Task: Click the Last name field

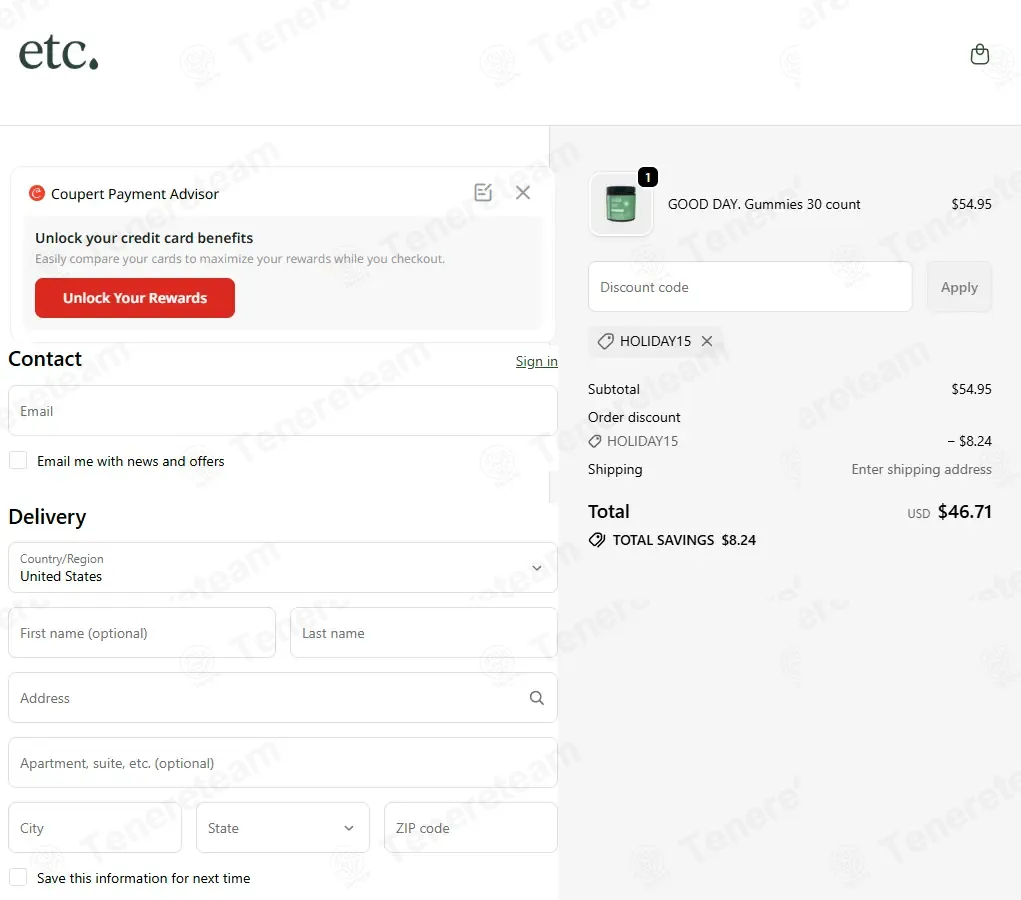Action: coord(424,633)
